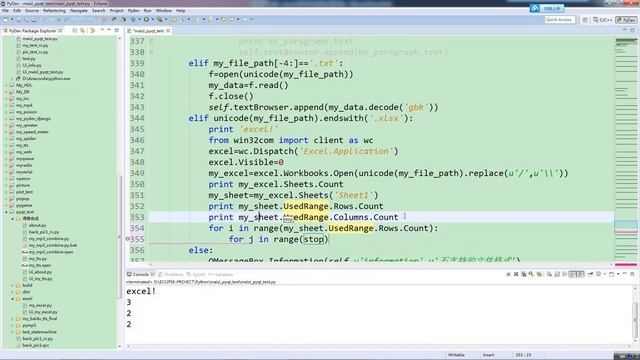640x360 pixels.
Task: Open the Open Console dropdown arrow
Action: (618, 274)
